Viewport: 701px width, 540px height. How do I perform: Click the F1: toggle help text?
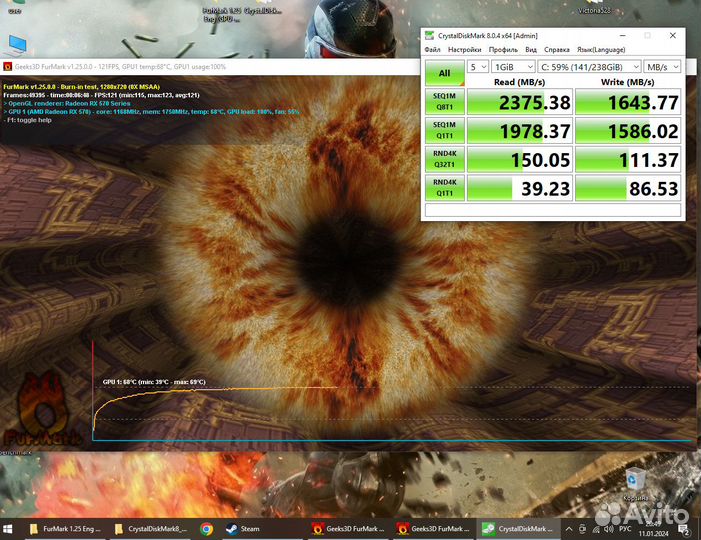[28, 120]
